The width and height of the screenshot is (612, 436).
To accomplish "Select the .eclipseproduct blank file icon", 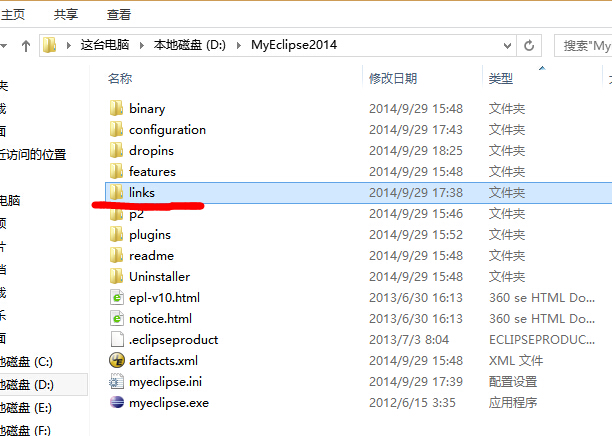I will [117, 340].
